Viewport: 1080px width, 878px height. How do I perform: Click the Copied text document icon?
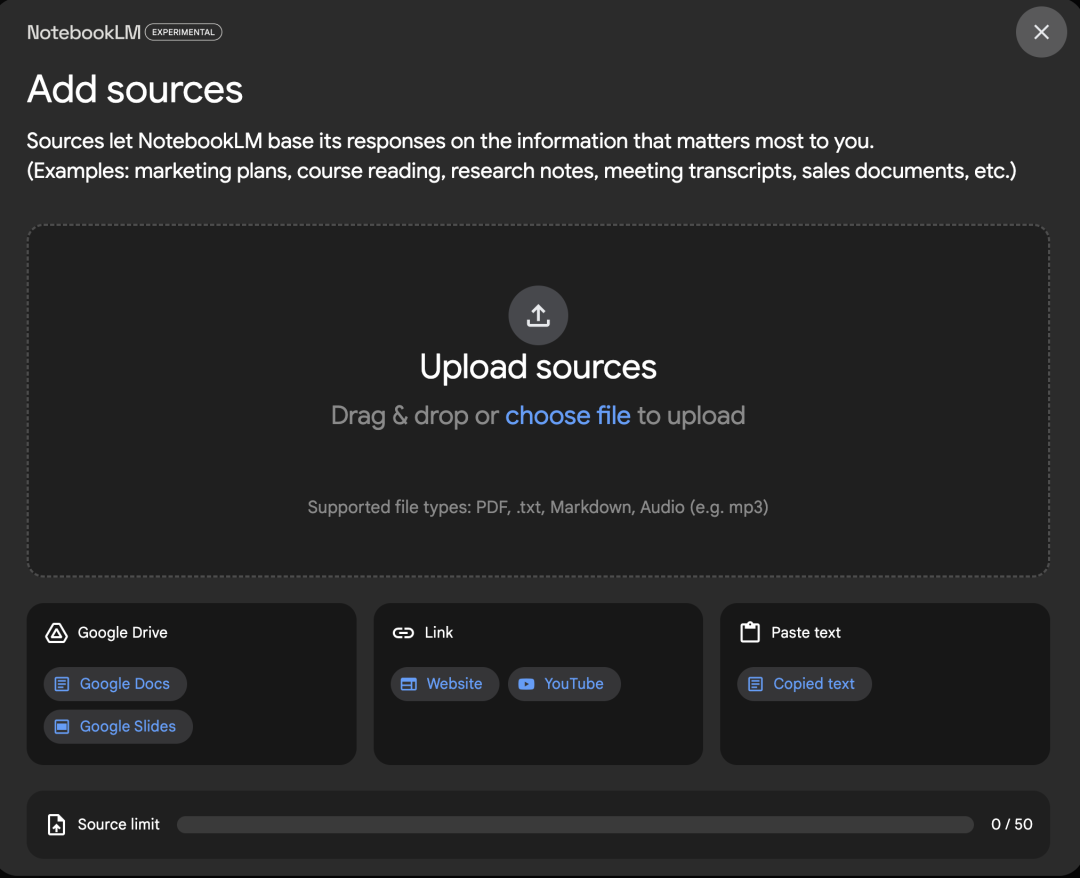click(756, 684)
